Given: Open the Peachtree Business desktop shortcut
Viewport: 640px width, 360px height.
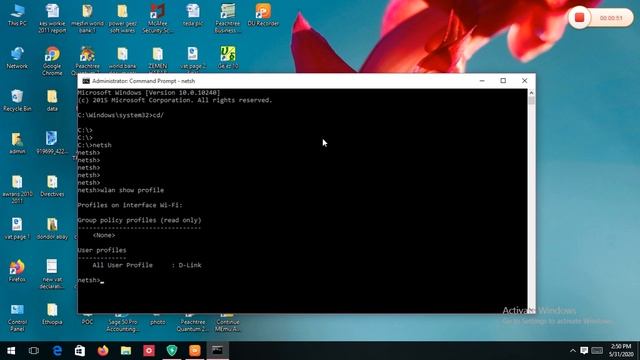Looking at the screenshot, I should pyautogui.click(x=228, y=18).
